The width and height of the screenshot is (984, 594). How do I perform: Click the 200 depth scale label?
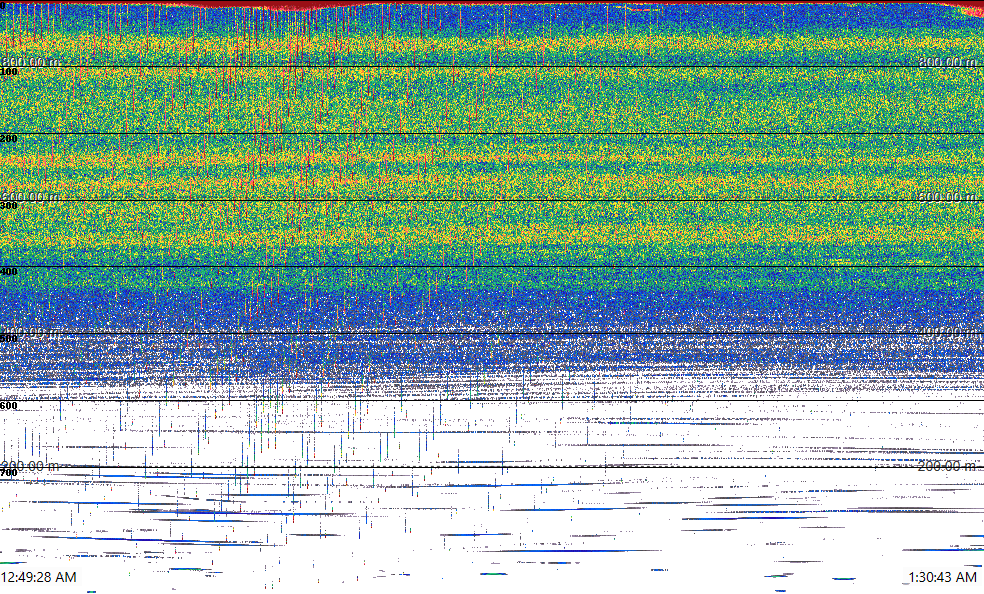(x=9, y=139)
